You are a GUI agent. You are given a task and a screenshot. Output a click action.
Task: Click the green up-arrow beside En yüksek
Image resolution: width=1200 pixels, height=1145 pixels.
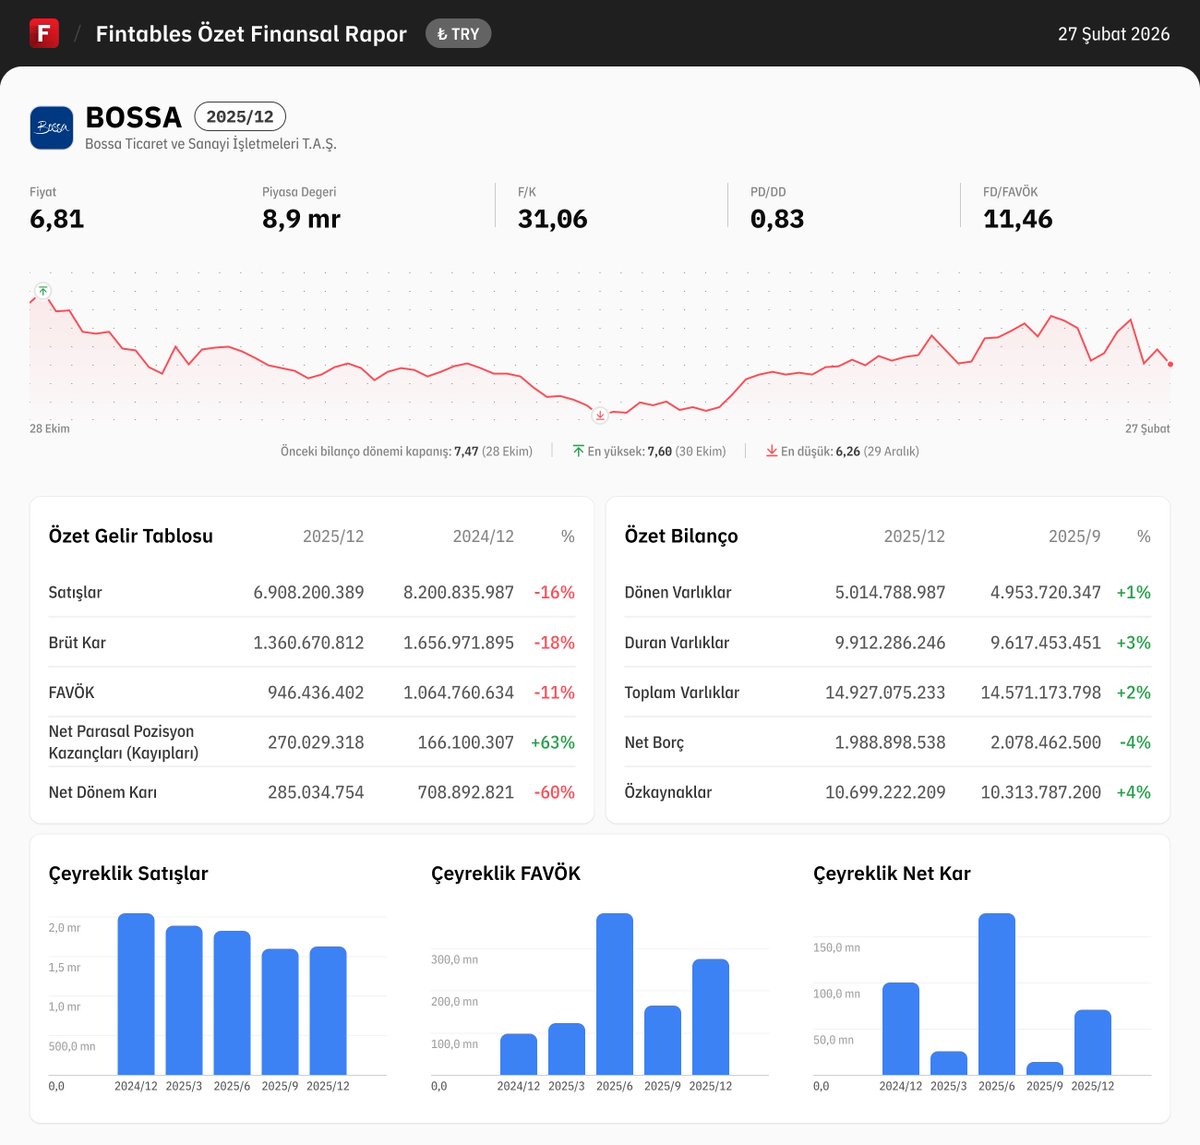point(578,451)
